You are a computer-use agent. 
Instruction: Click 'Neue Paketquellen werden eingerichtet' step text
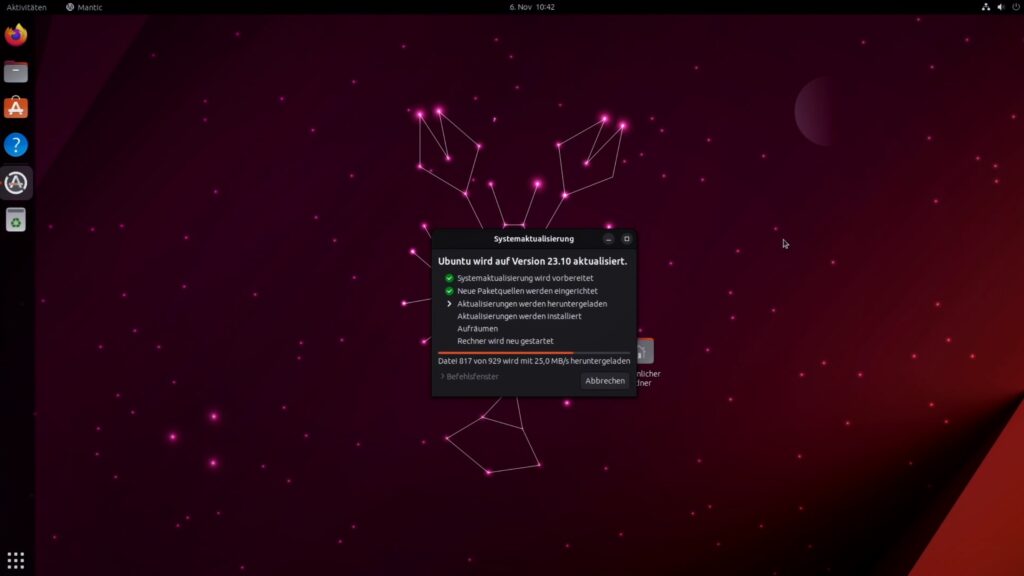click(x=527, y=291)
